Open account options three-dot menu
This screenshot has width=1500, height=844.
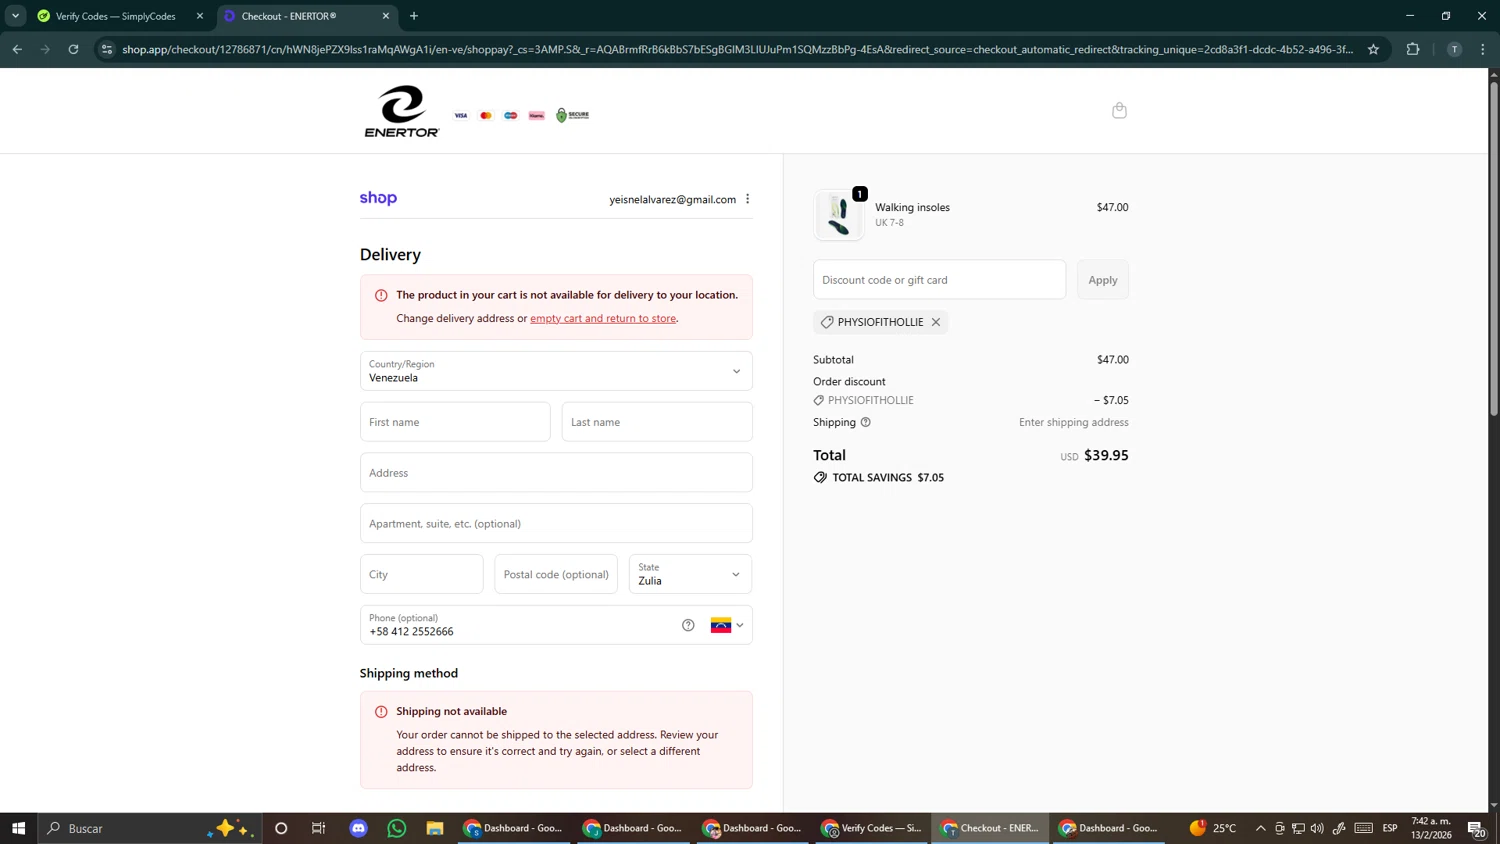pos(747,199)
